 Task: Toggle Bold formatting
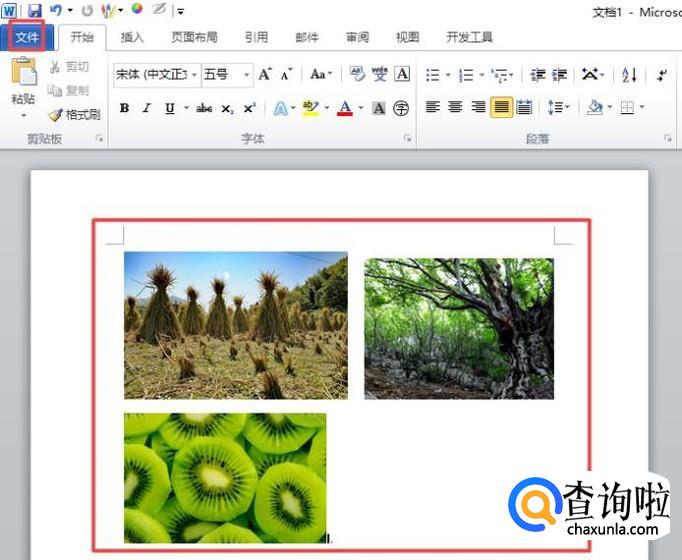click(124, 108)
